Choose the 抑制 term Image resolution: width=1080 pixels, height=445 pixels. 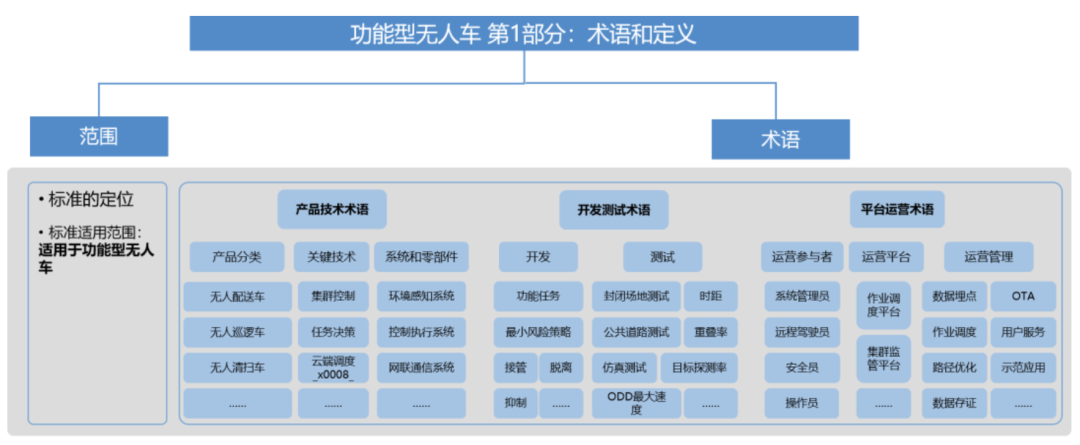(x=515, y=404)
